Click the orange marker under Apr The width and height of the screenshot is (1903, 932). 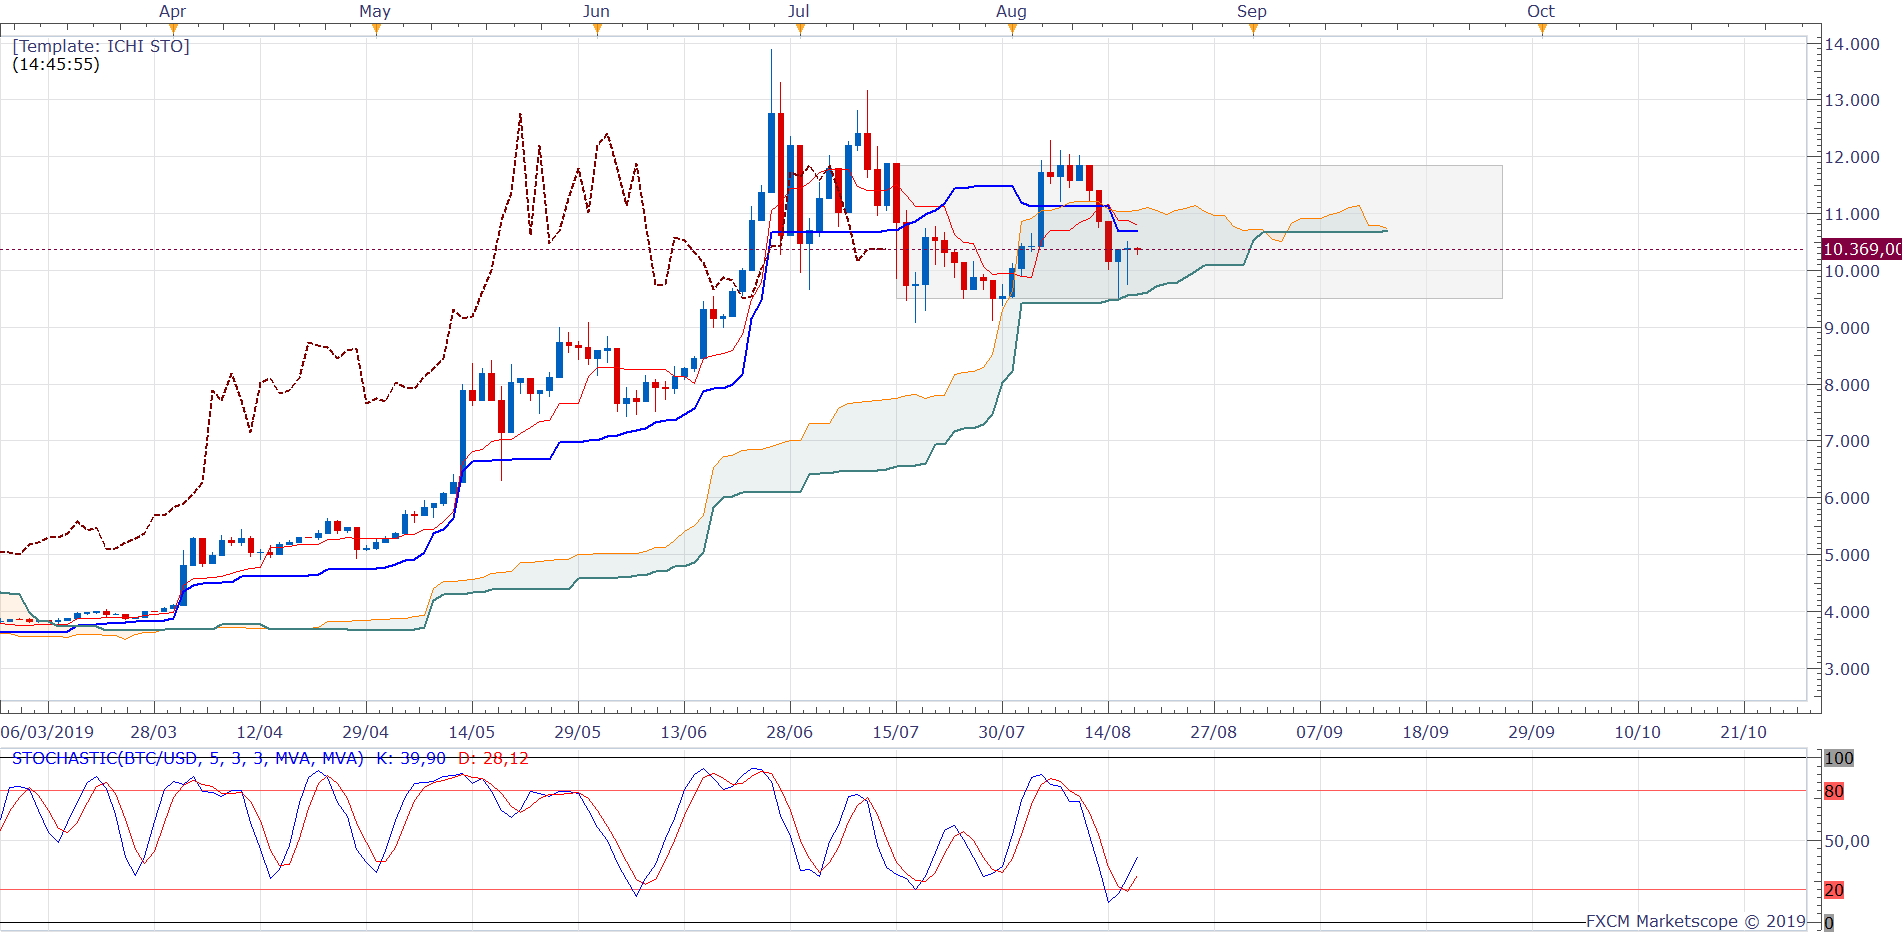(x=173, y=29)
